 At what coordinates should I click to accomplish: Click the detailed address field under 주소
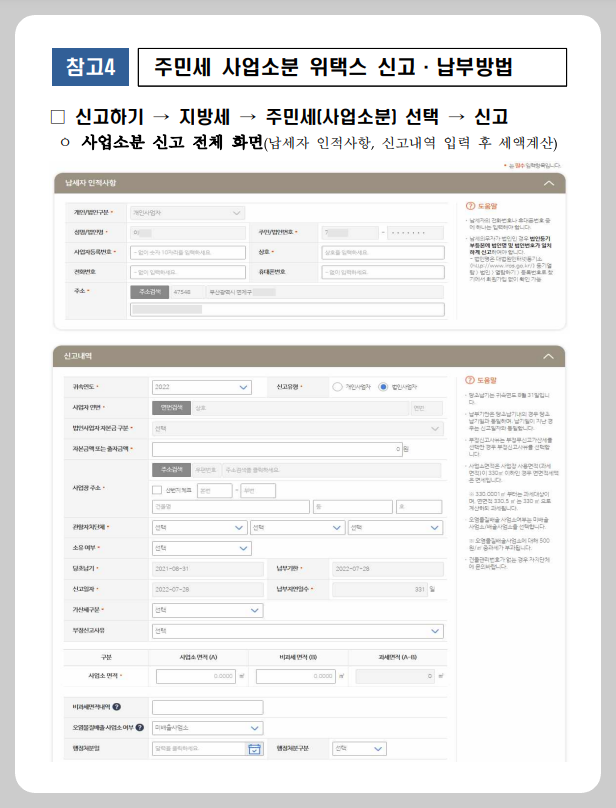click(x=287, y=309)
